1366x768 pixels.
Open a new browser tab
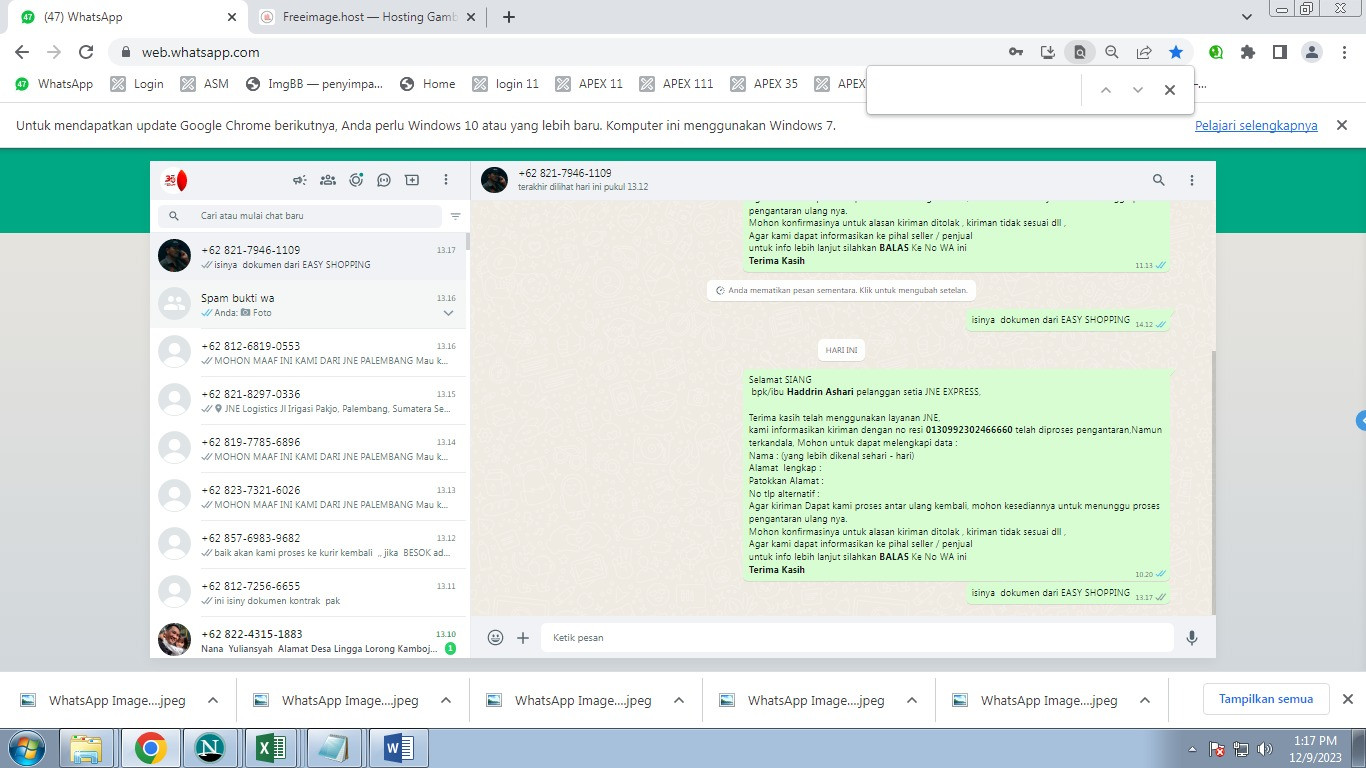click(x=509, y=17)
